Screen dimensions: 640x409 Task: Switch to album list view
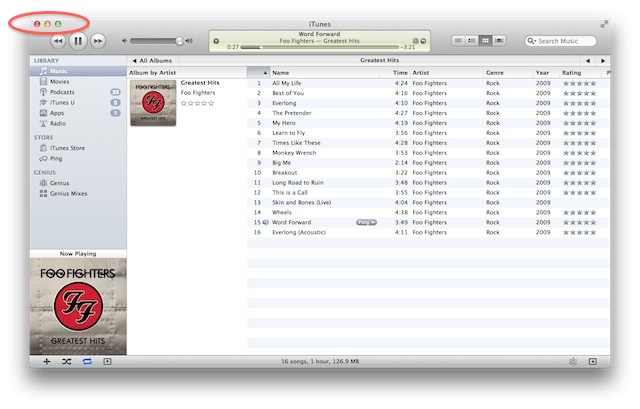coord(472,41)
